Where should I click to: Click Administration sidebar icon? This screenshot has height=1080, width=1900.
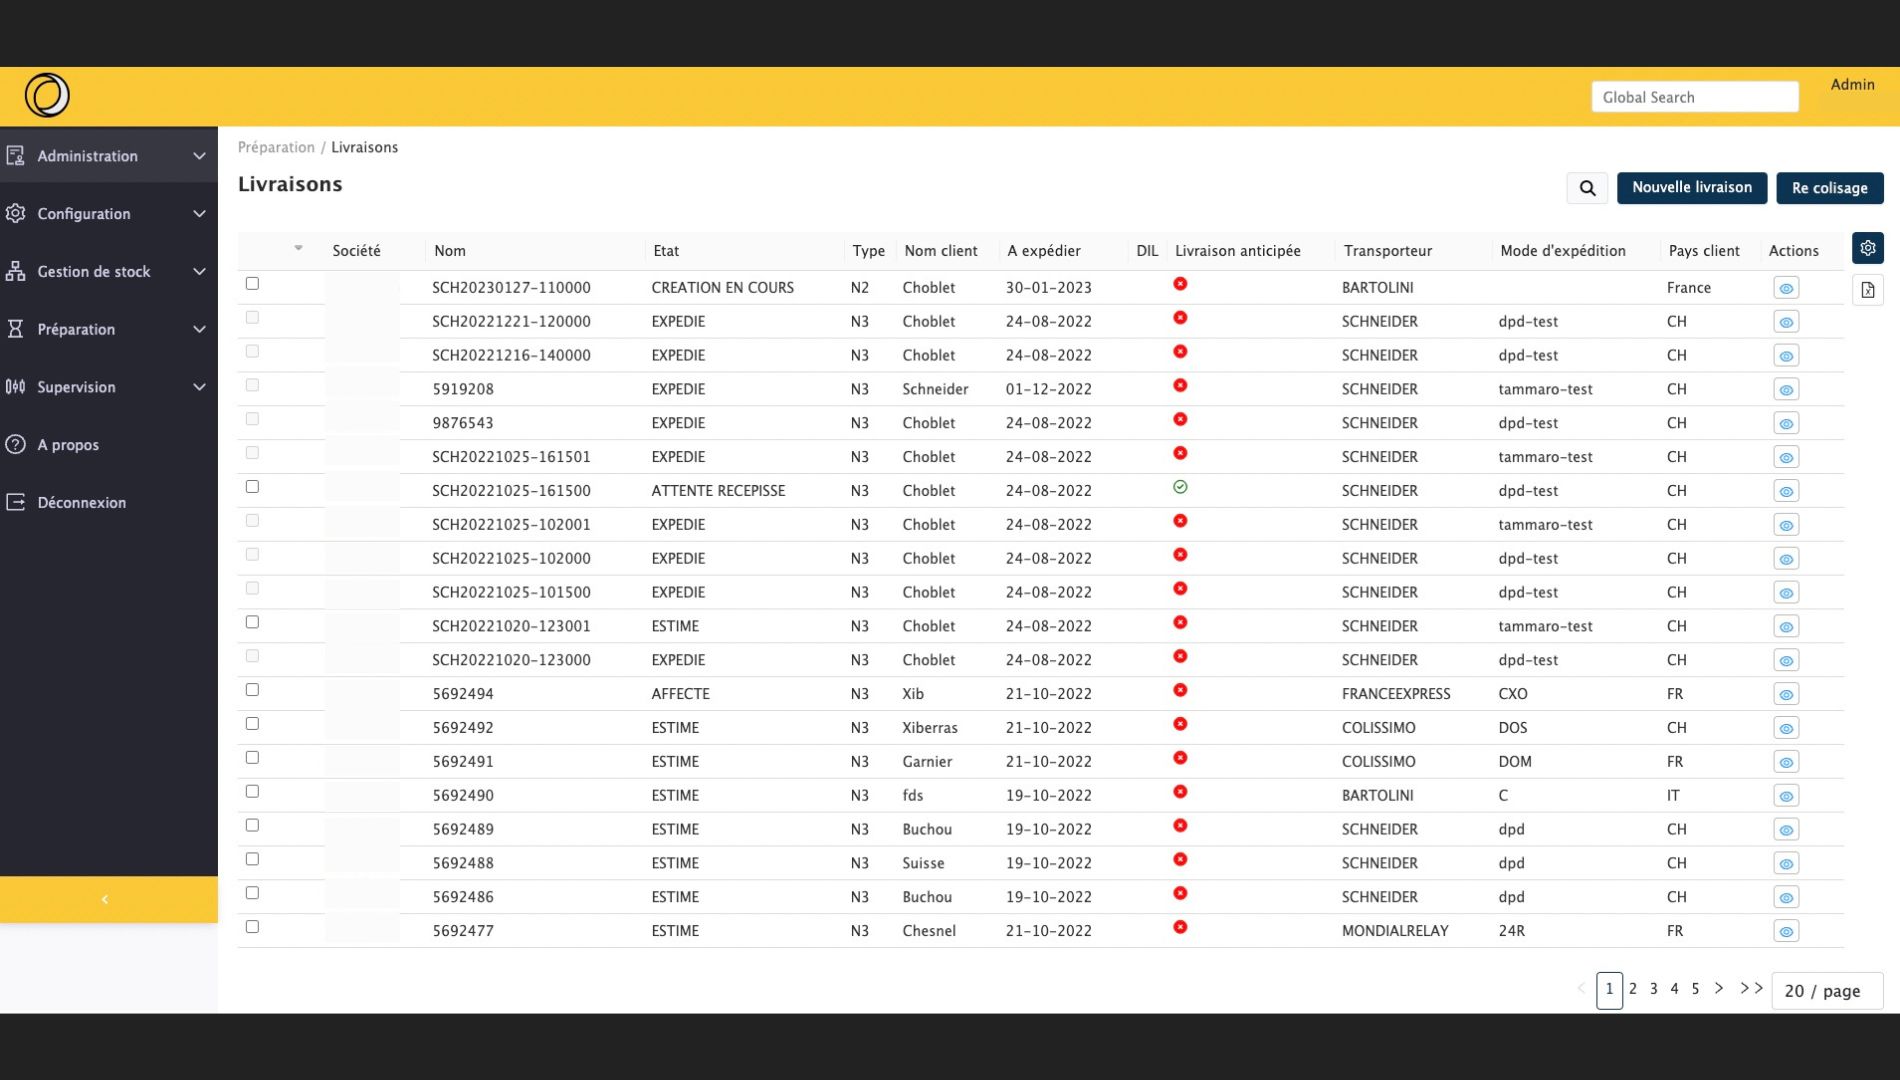[x=16, y=156]
